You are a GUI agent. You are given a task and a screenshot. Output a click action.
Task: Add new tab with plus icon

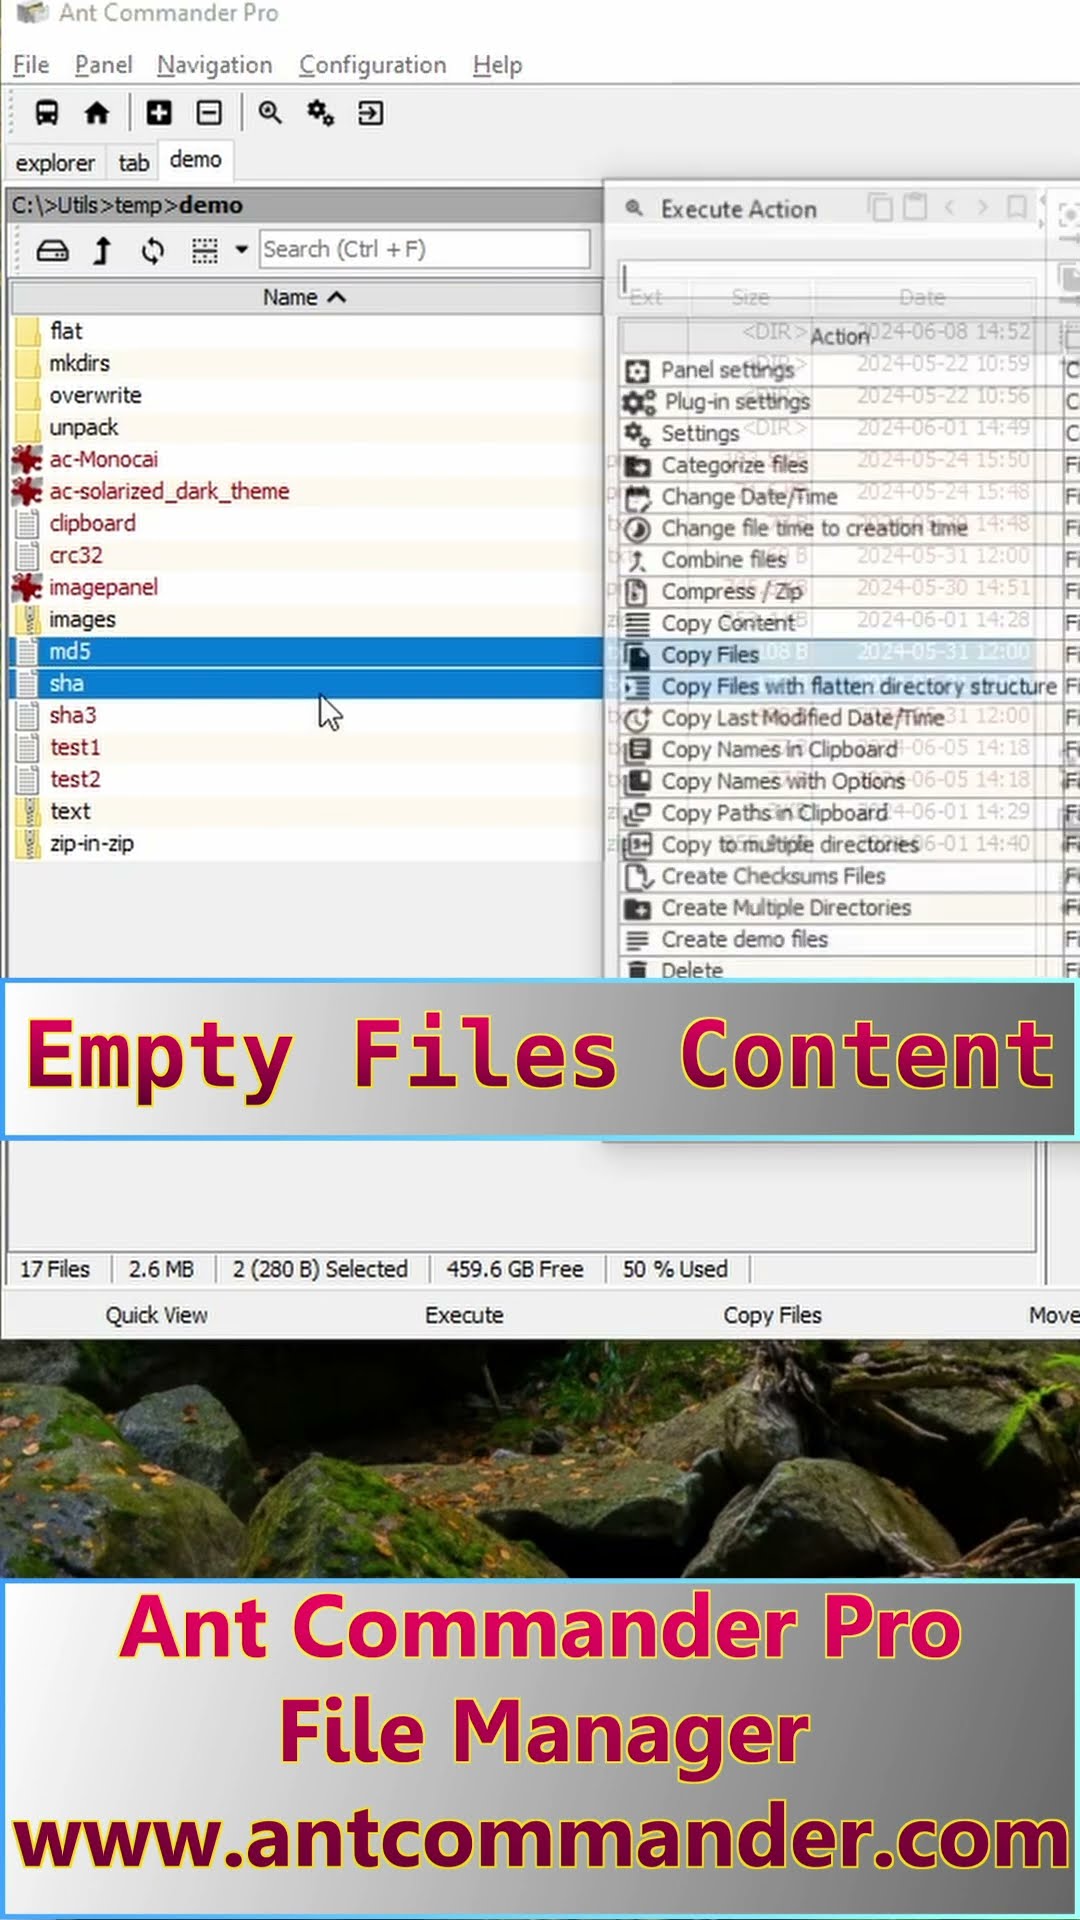pos(159,113)
